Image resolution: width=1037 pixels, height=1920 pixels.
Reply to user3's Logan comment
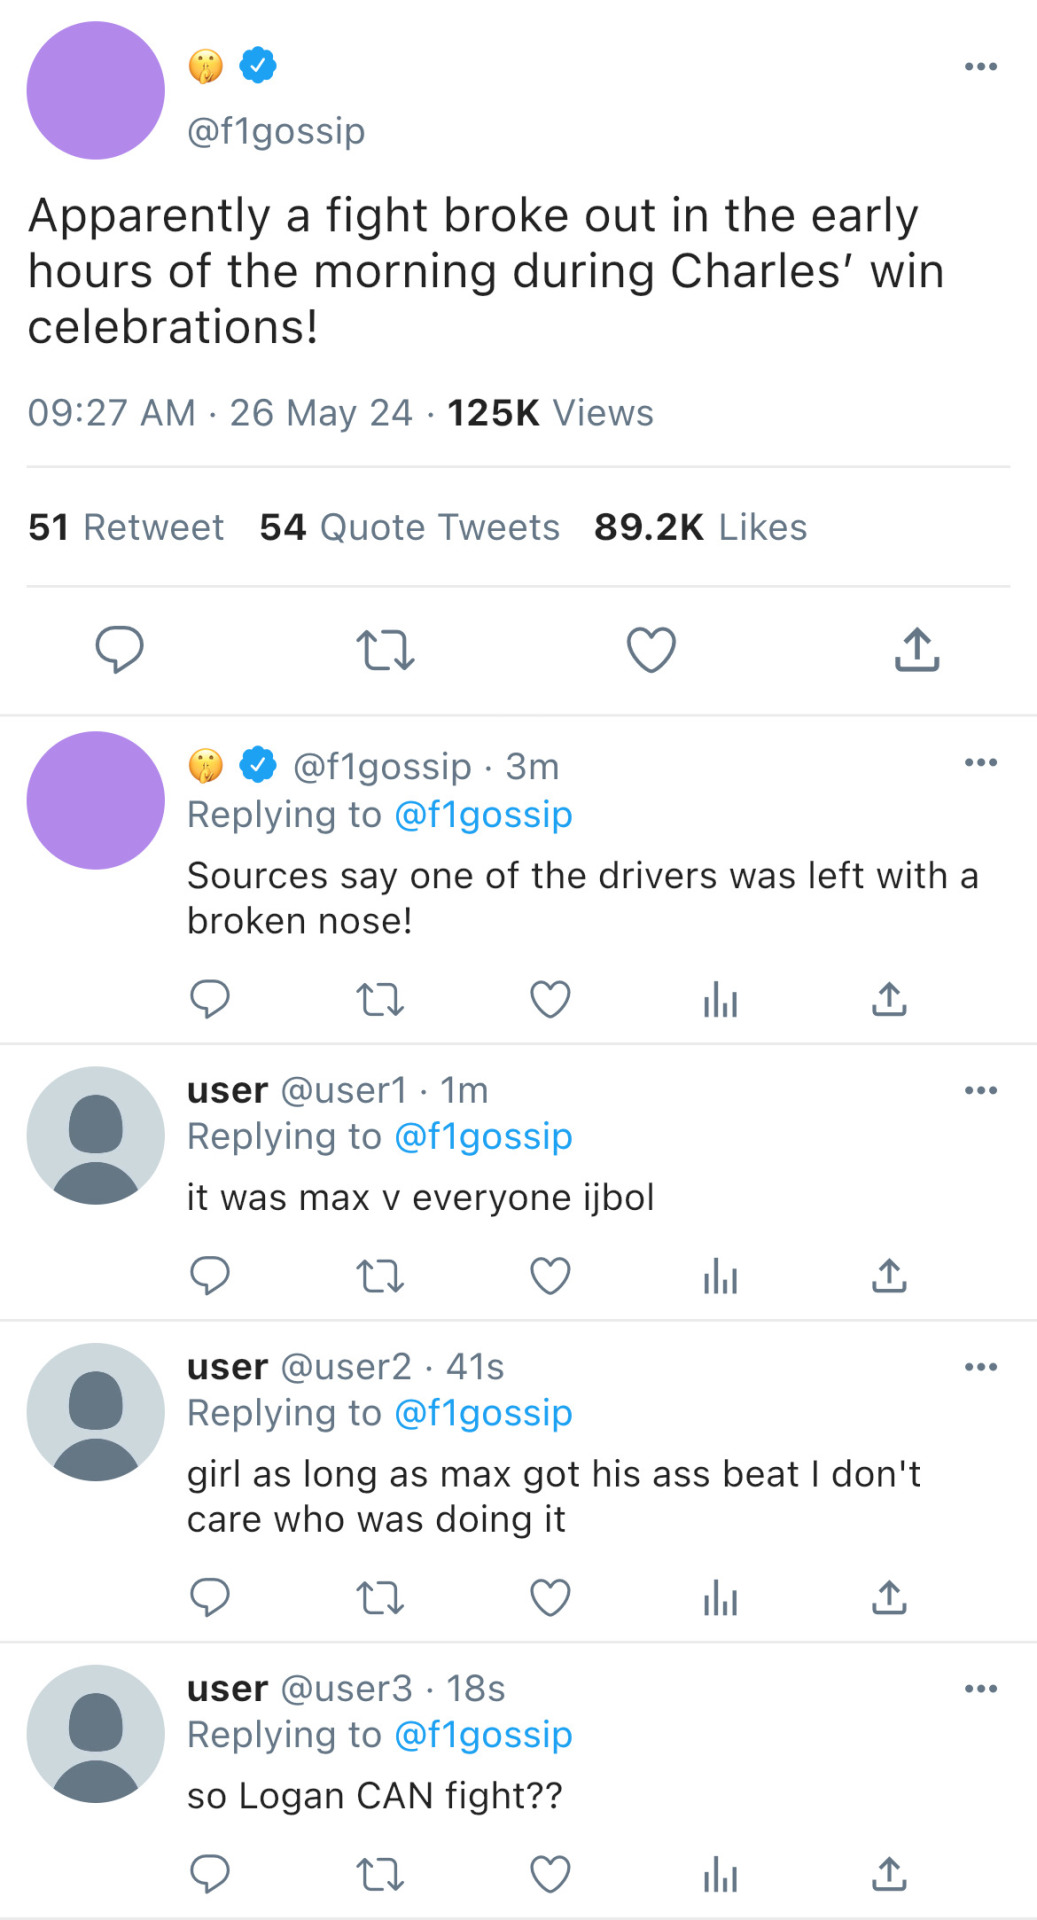coord(210,1874)
